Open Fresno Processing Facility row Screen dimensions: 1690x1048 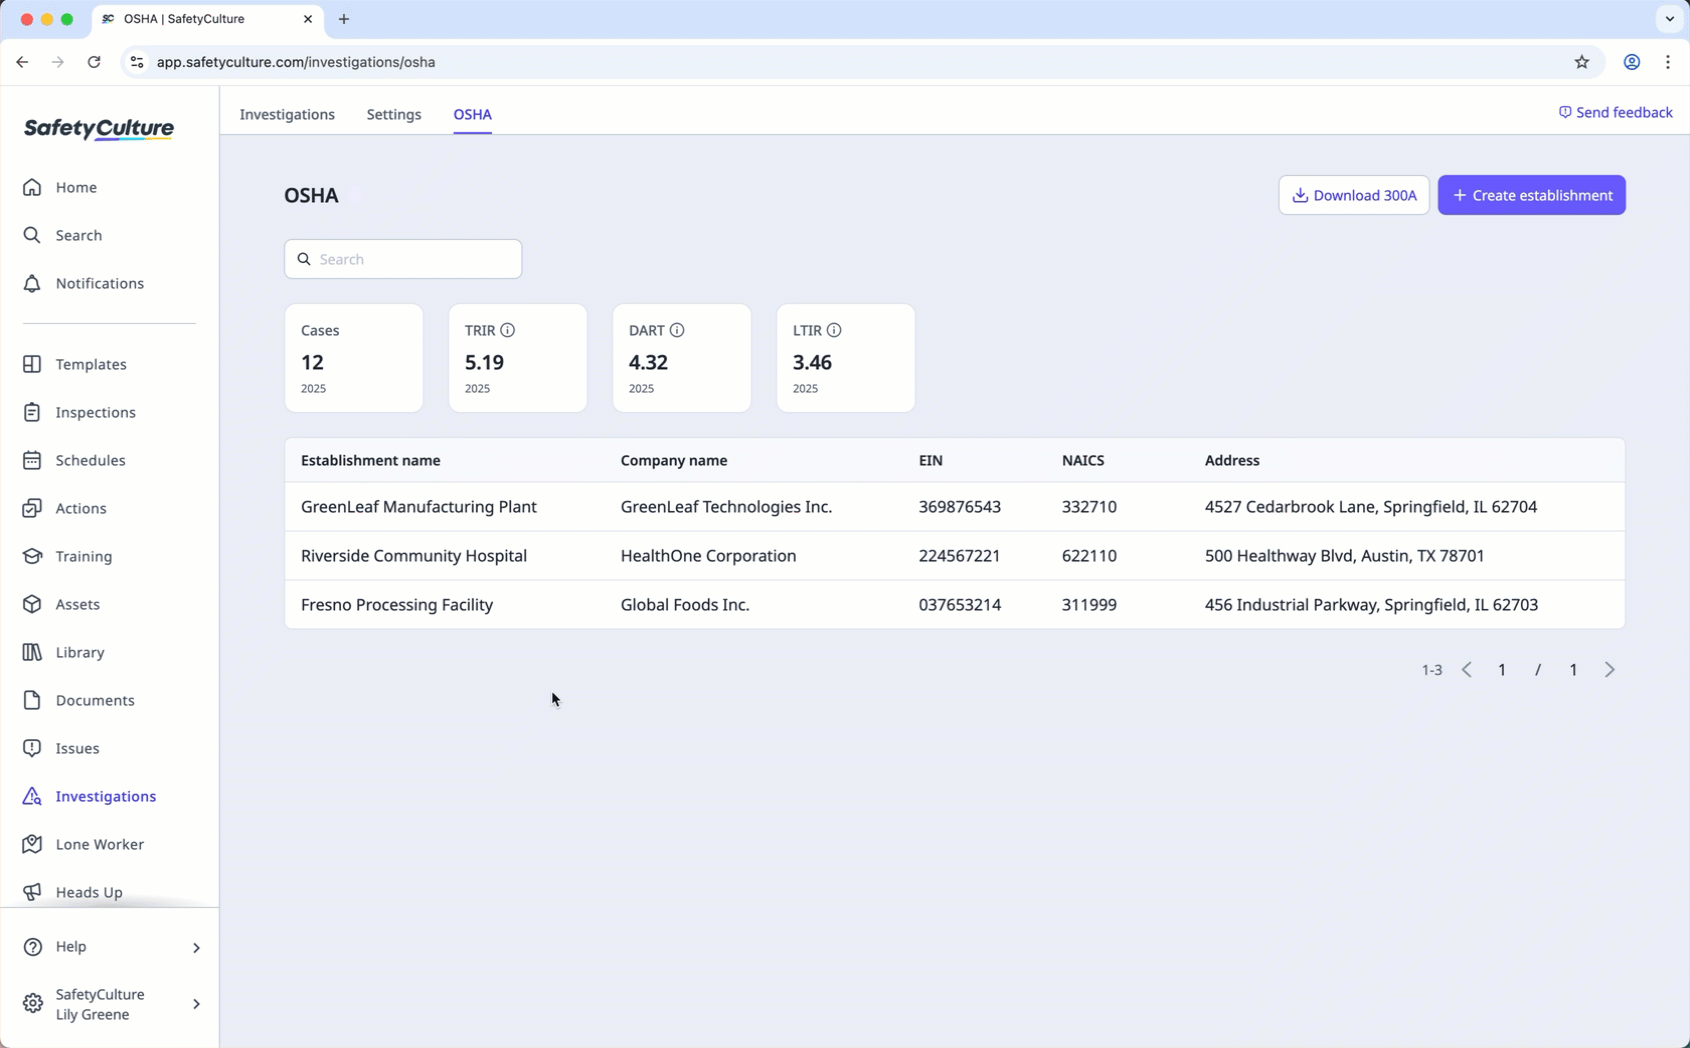954,605
